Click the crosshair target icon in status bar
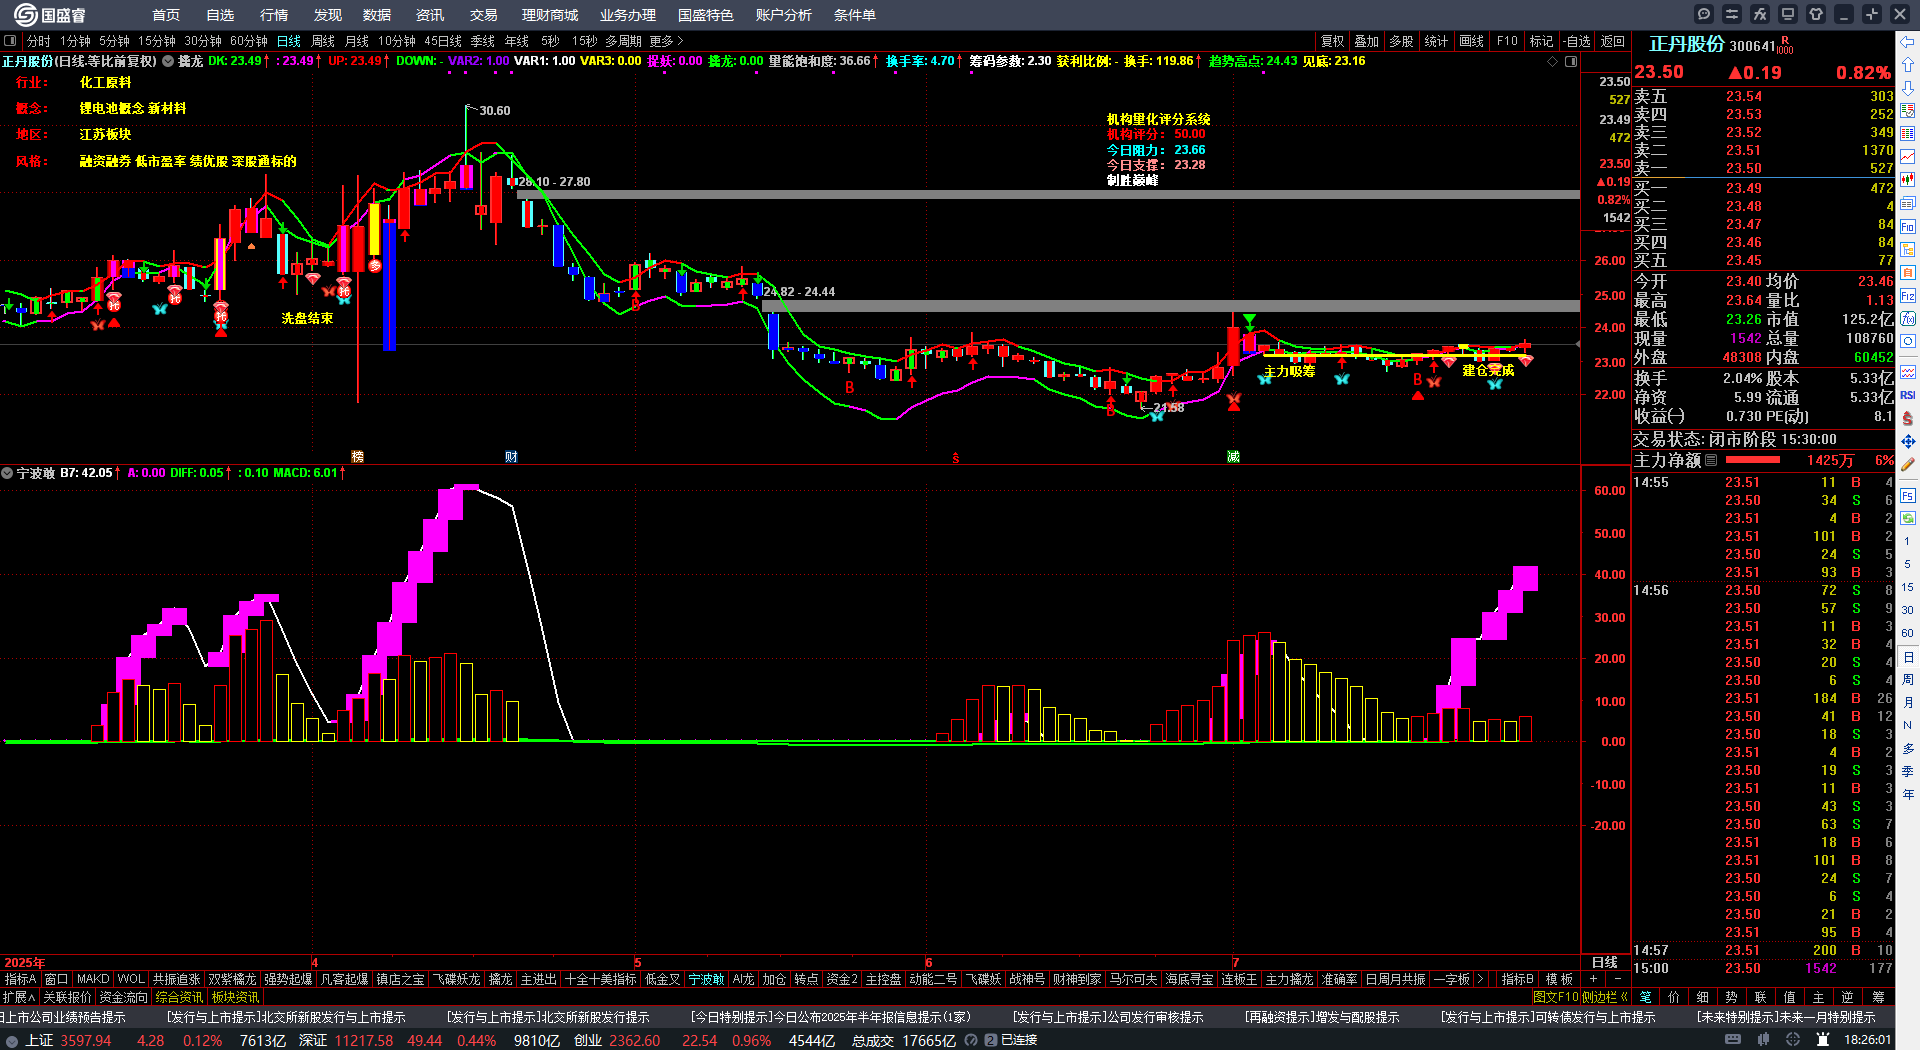The image size is (1920, 1050). 1795,1040
